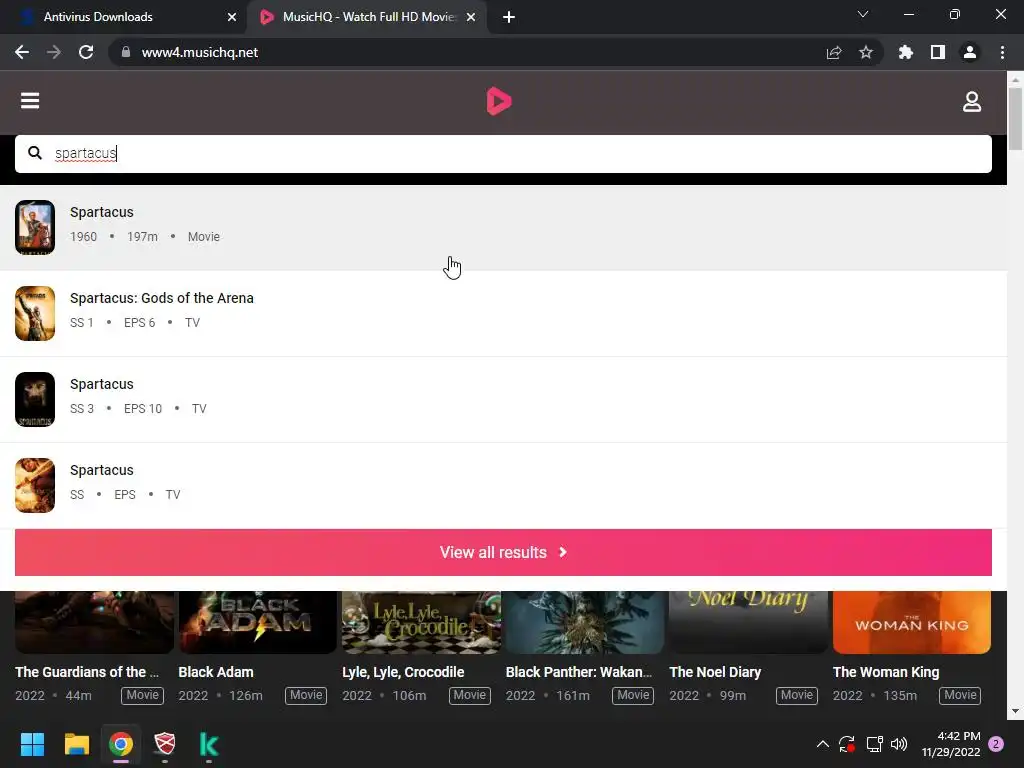1024x768 pixels.
Task: Bookmark this page with the star
Action: [x=866, y=52]
